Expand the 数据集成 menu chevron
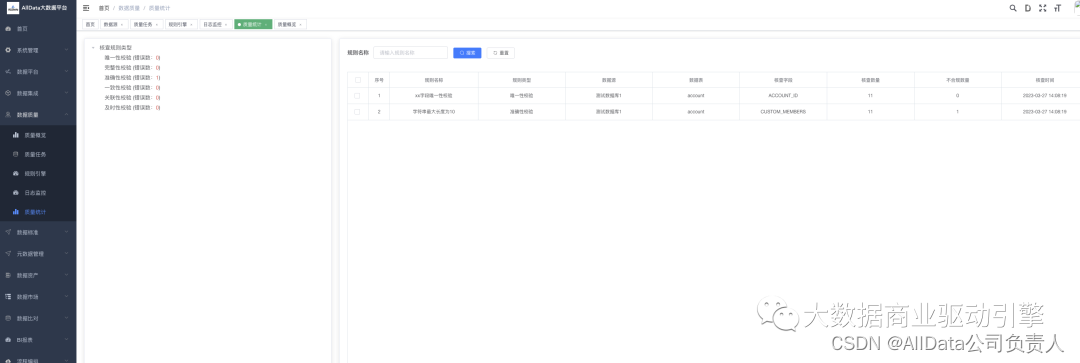1080x363 pixels. [x=67, y=93]
